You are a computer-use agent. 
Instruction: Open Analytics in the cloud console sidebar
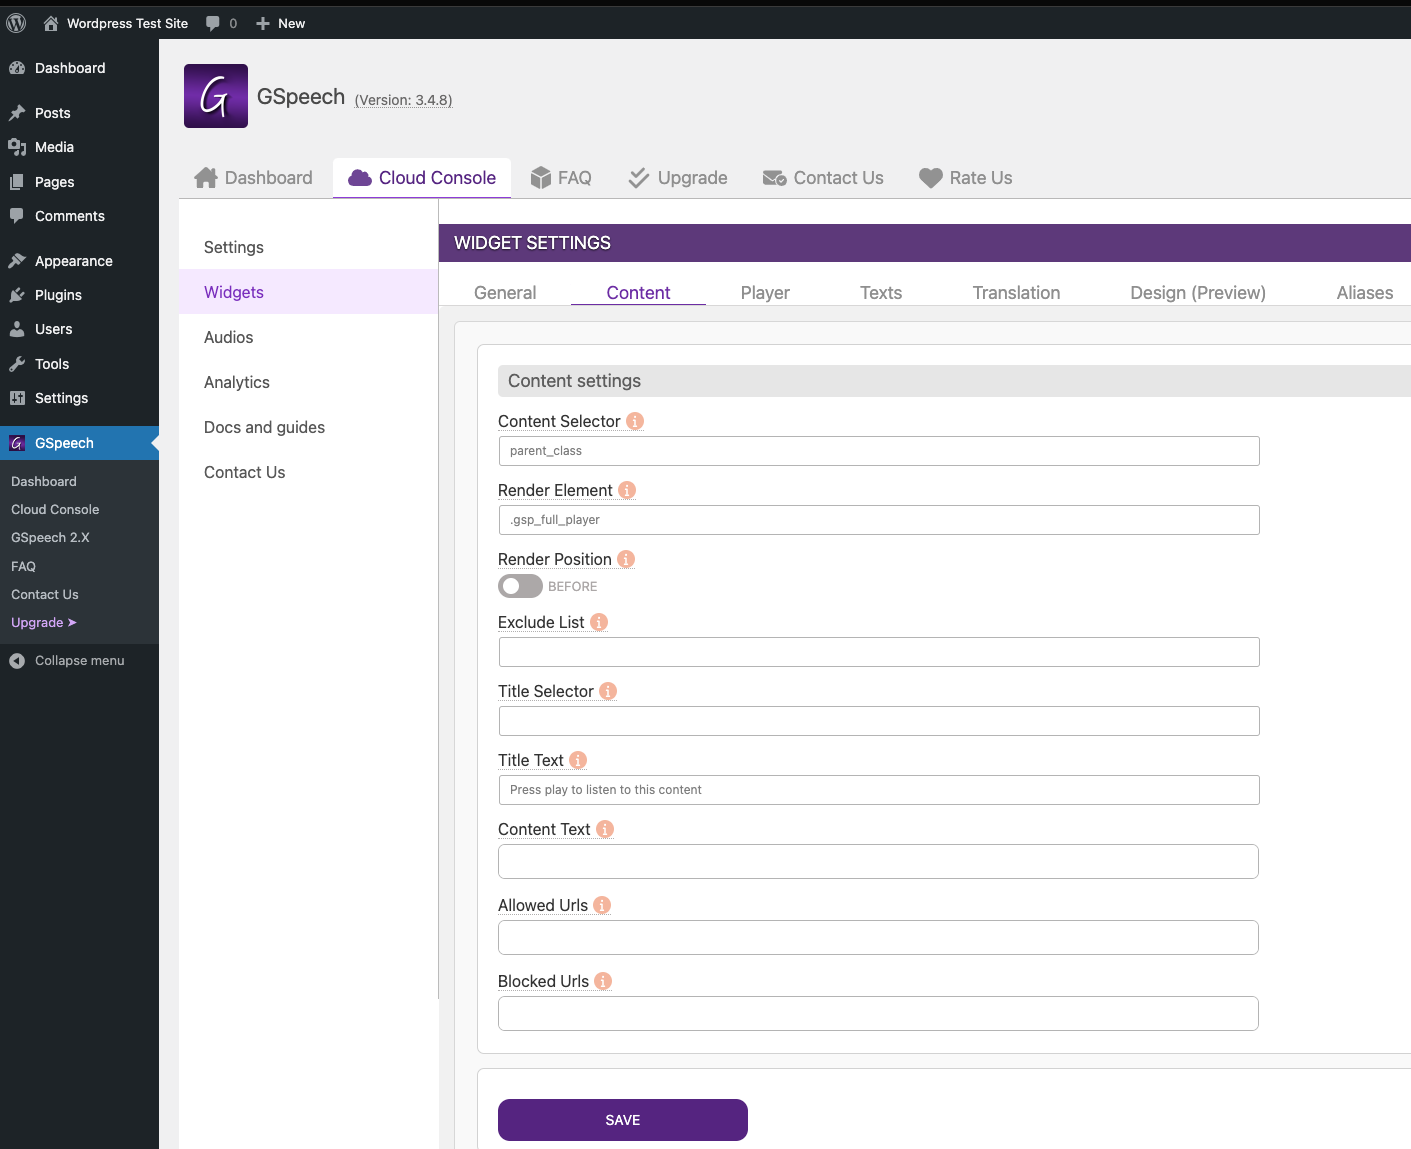click(237, 382)
